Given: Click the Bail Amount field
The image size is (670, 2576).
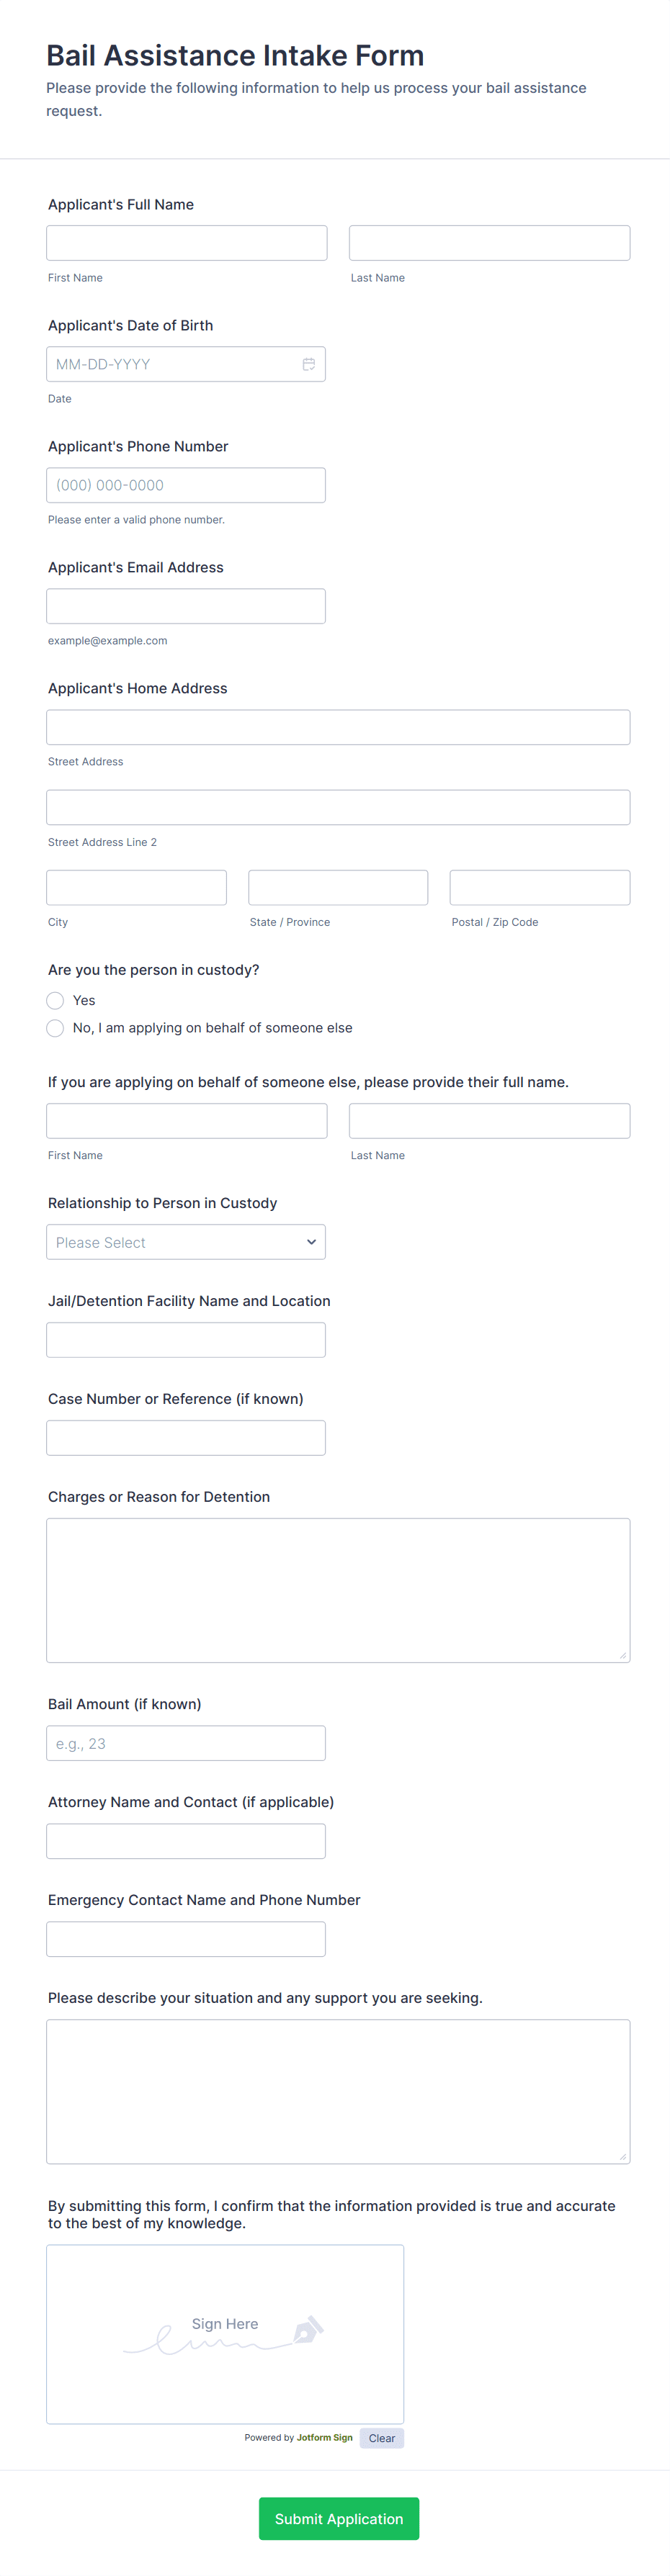Looking at the screenshot, I should click(186, 1743).
